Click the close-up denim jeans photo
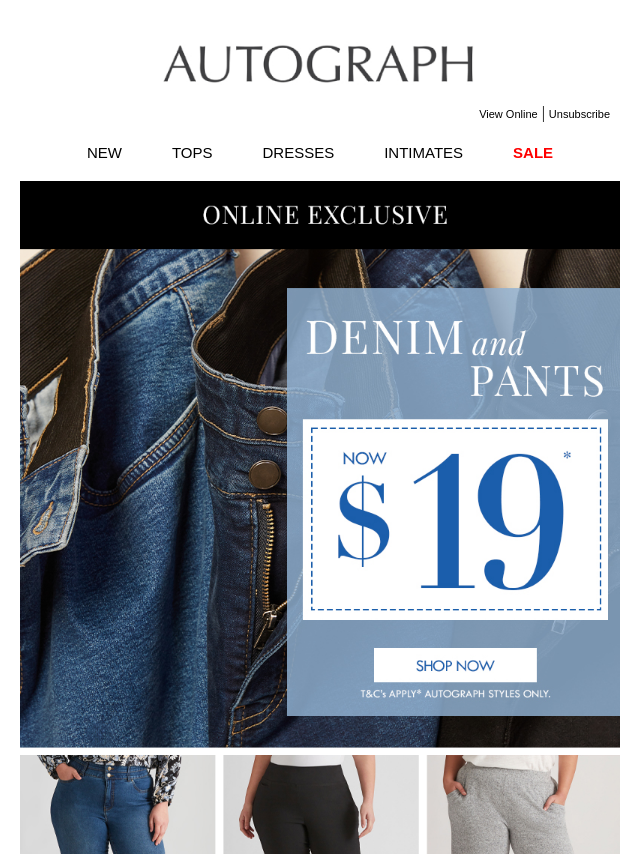This screenshot has height=854, width=640. [154, 498]
